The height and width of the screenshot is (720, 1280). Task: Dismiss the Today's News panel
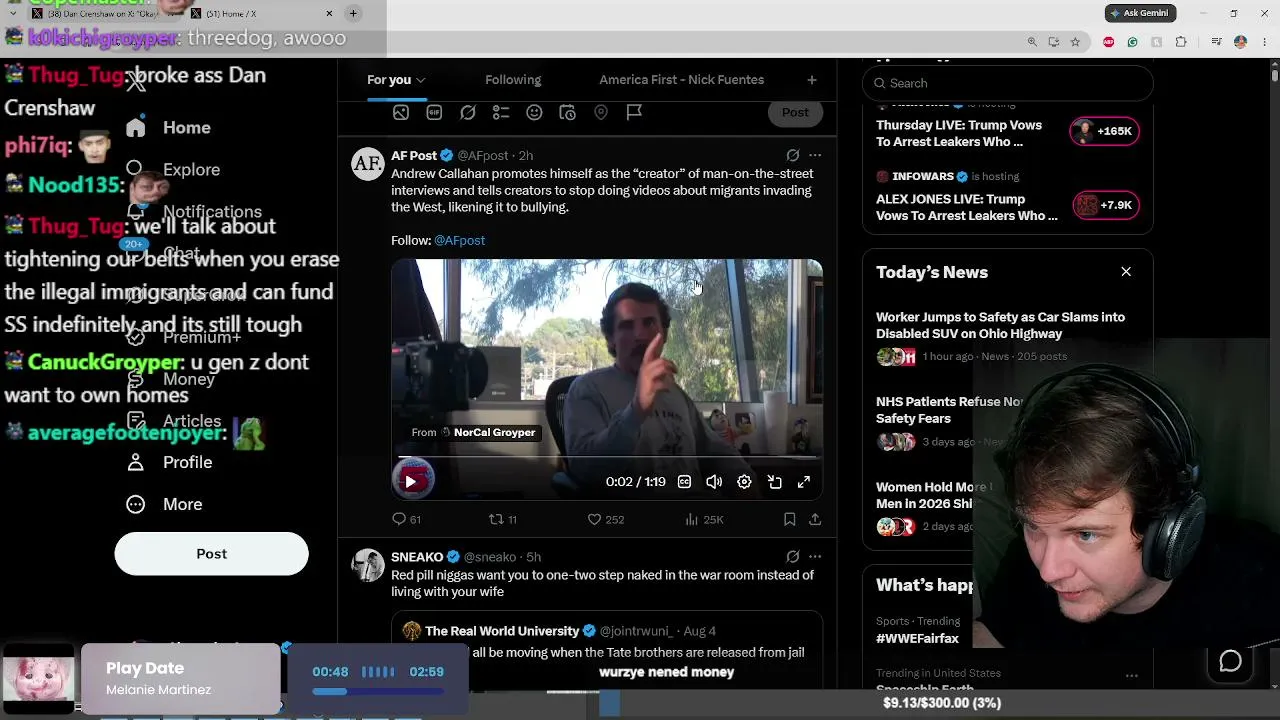1126,272
